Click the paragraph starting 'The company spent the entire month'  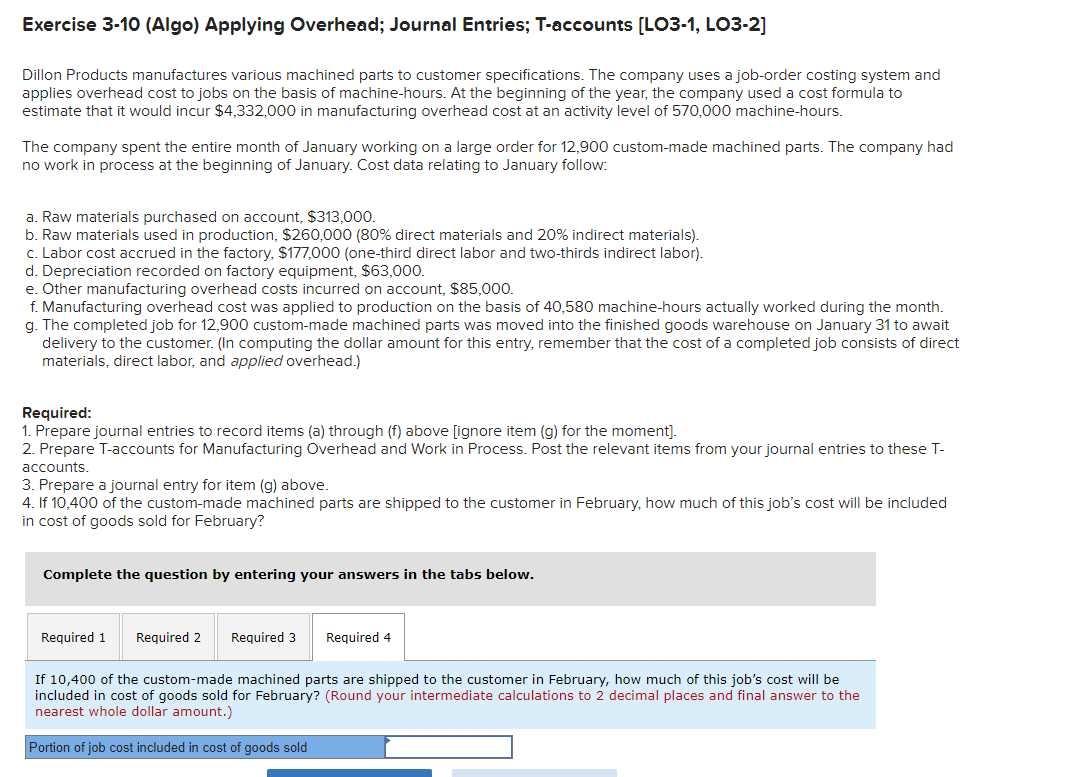[x=488, y=156]
